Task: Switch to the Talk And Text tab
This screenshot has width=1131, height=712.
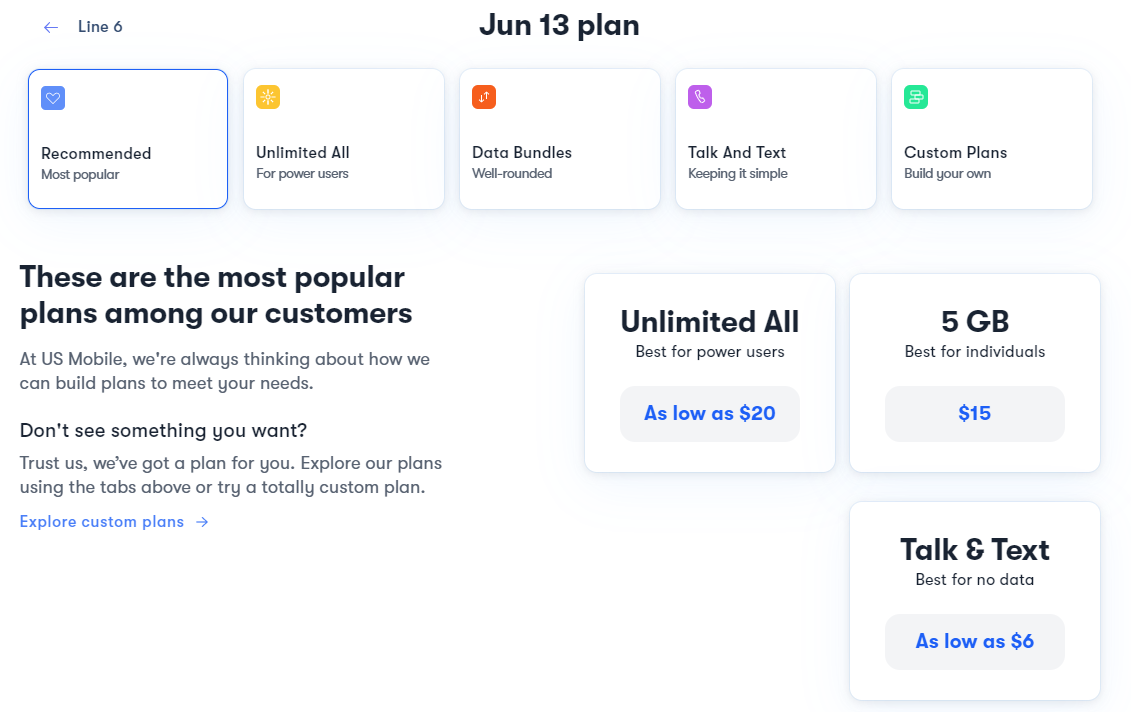Action: tap(776, 139)
